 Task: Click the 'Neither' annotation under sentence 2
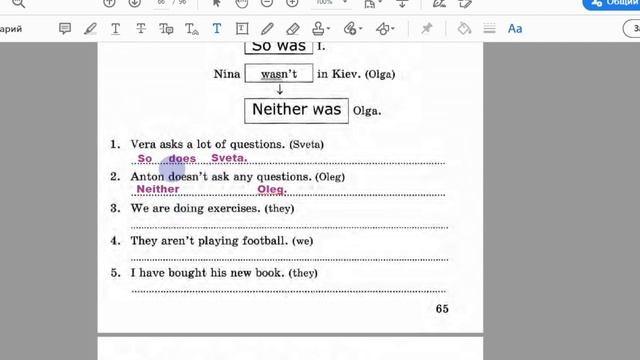coord(158,189)
